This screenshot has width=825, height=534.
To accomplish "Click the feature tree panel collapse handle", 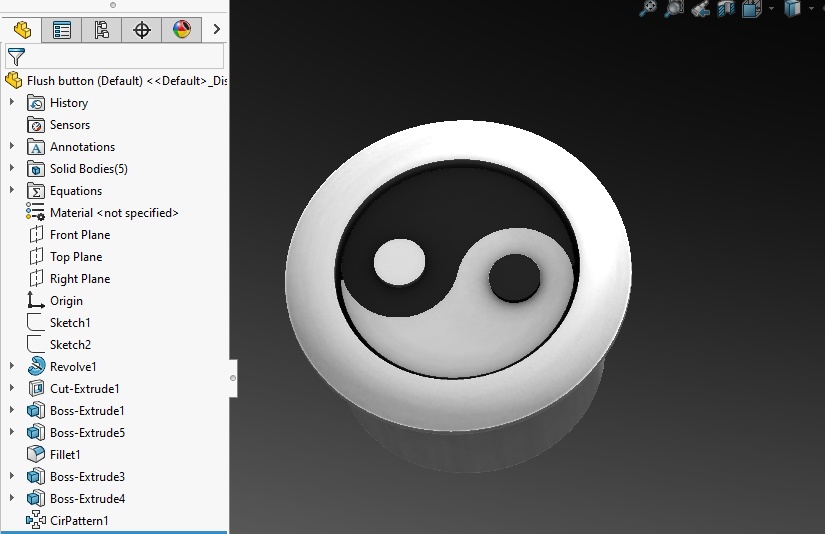I will pos(233,378).
